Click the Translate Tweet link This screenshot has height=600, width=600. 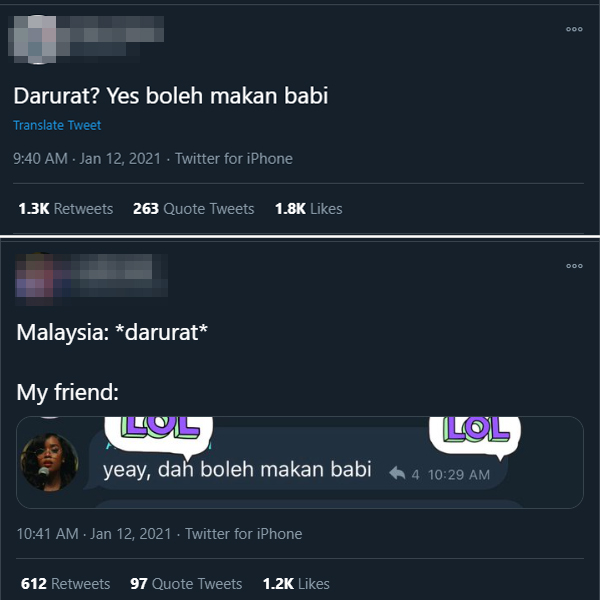(57, 125)
